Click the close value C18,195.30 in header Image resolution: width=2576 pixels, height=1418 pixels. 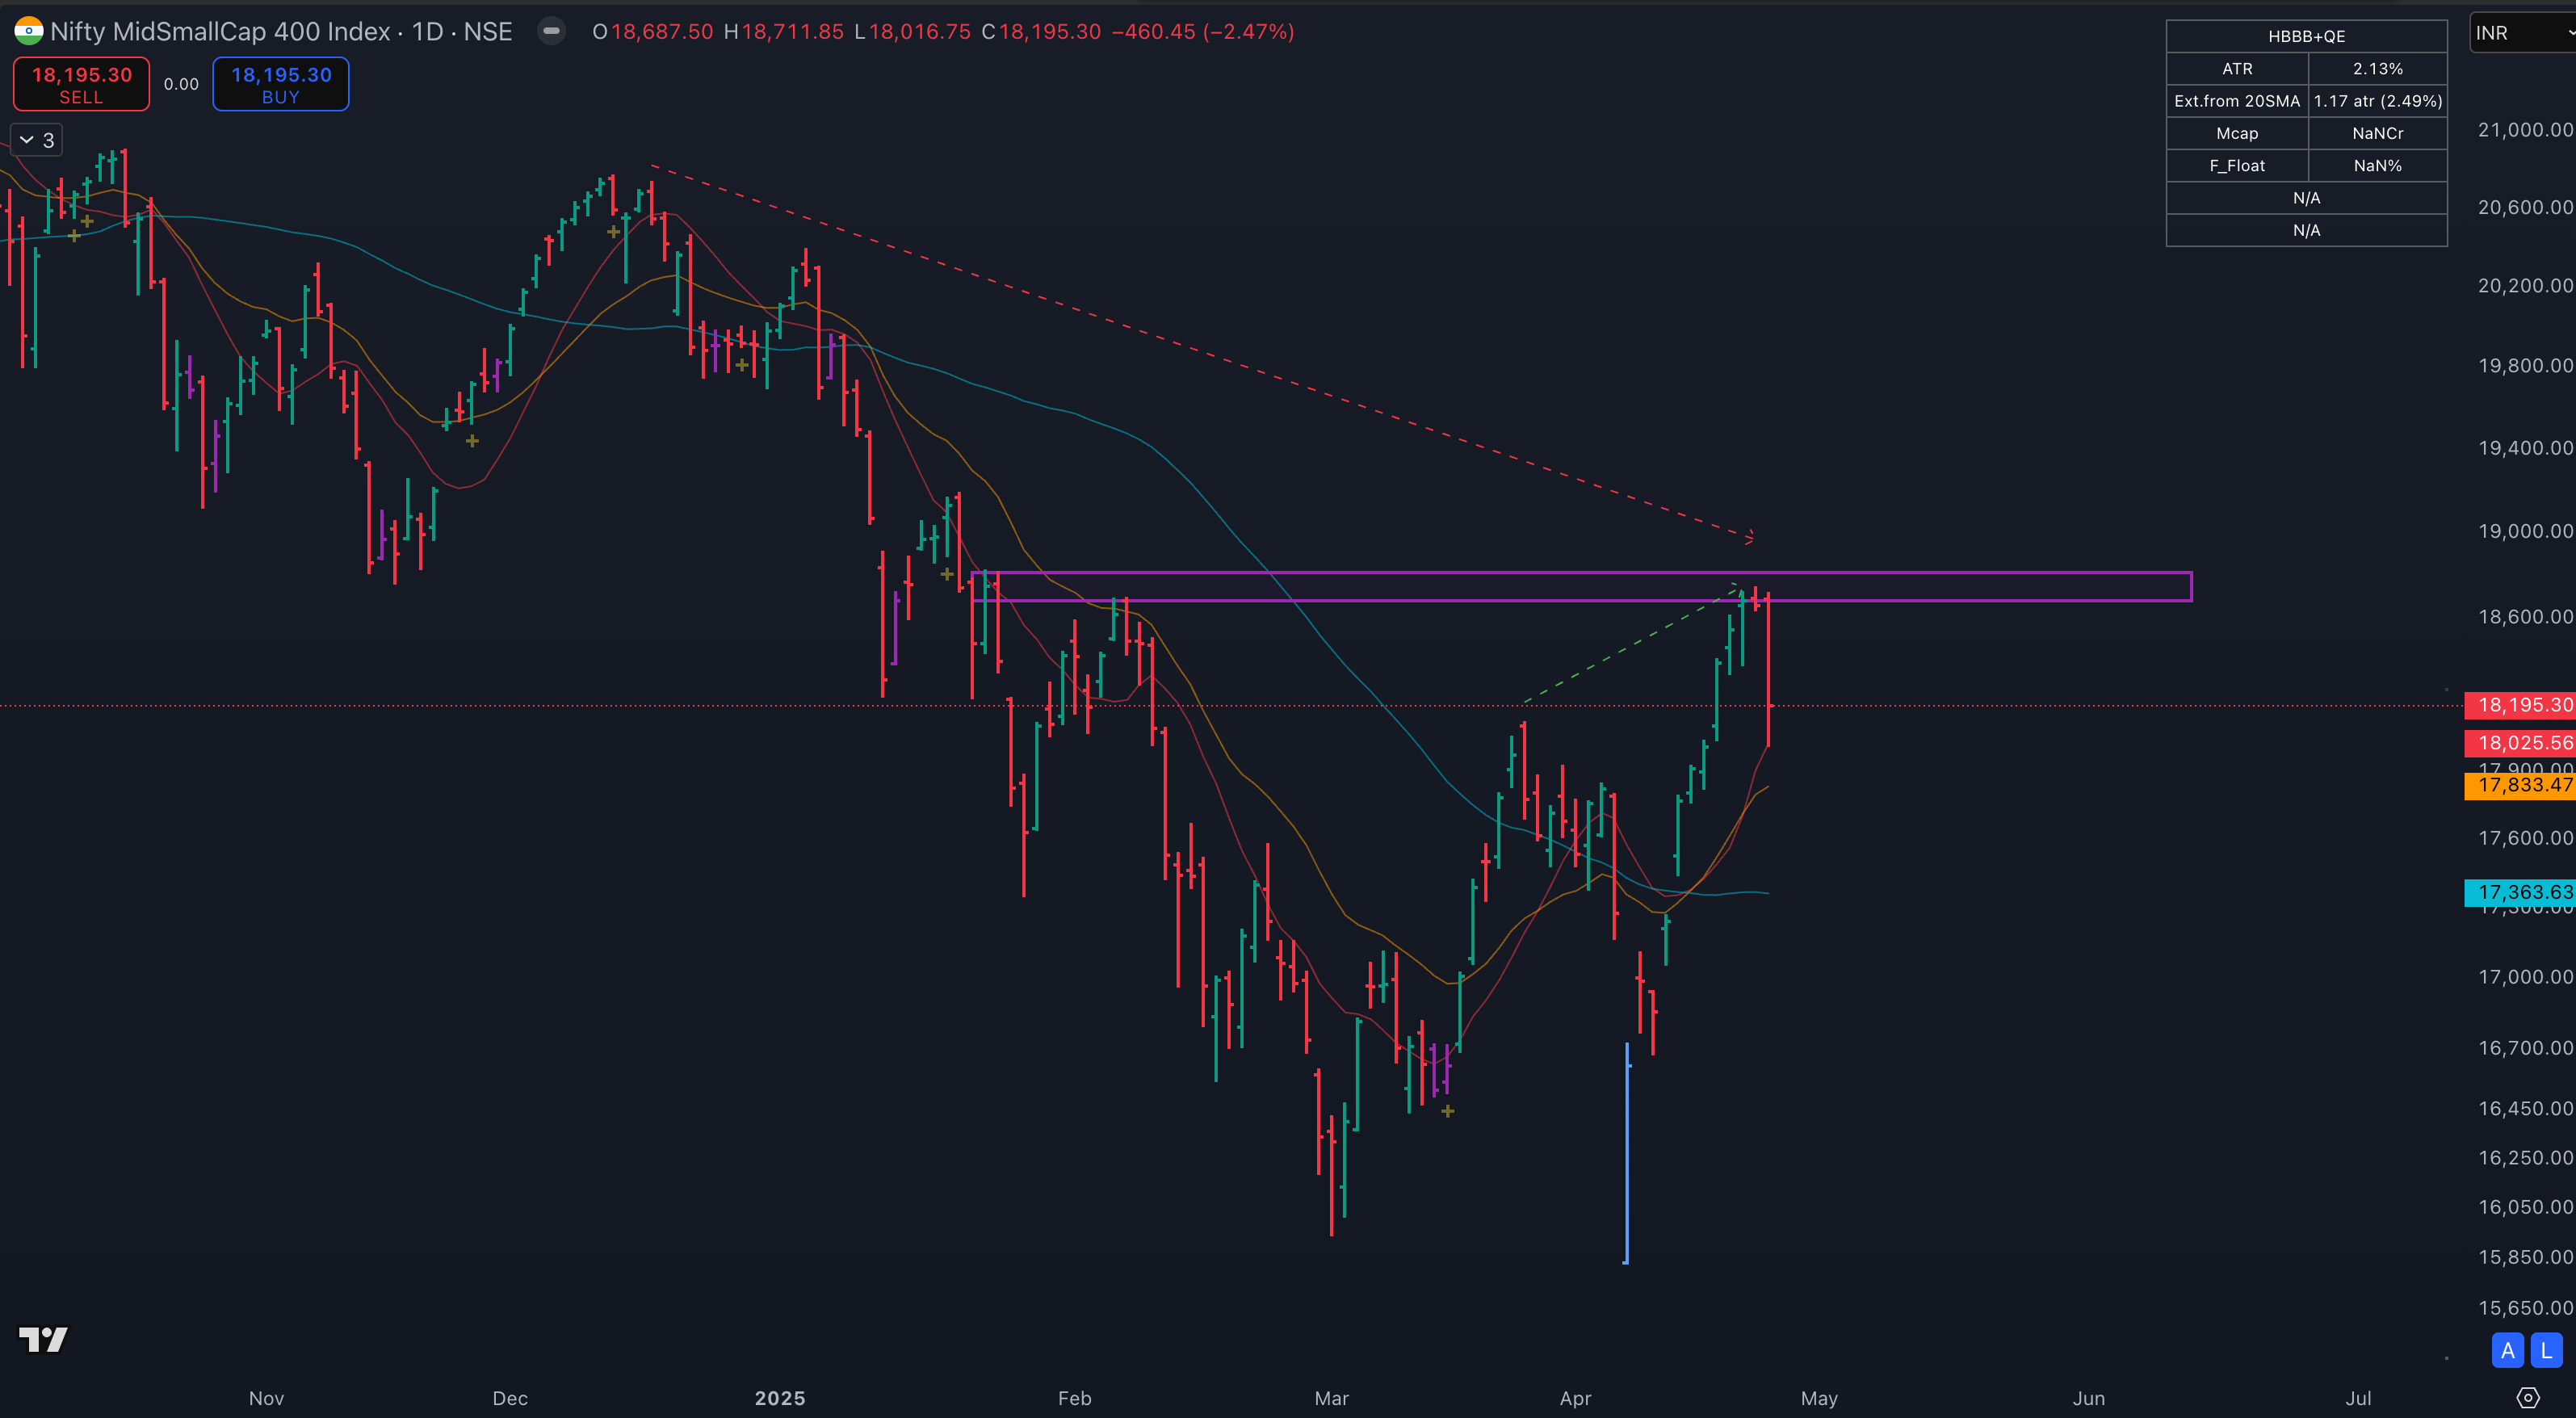coord(1041,32)
